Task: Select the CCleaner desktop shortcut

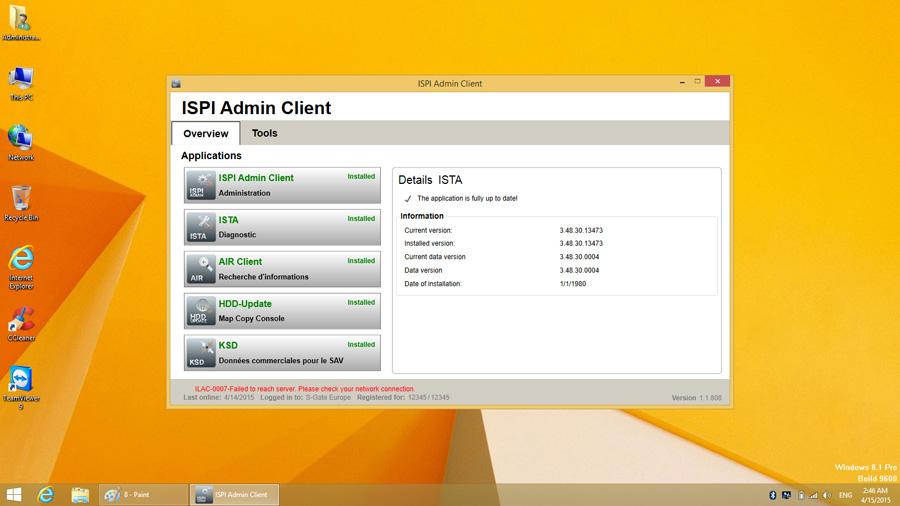Action: (21, 325)
